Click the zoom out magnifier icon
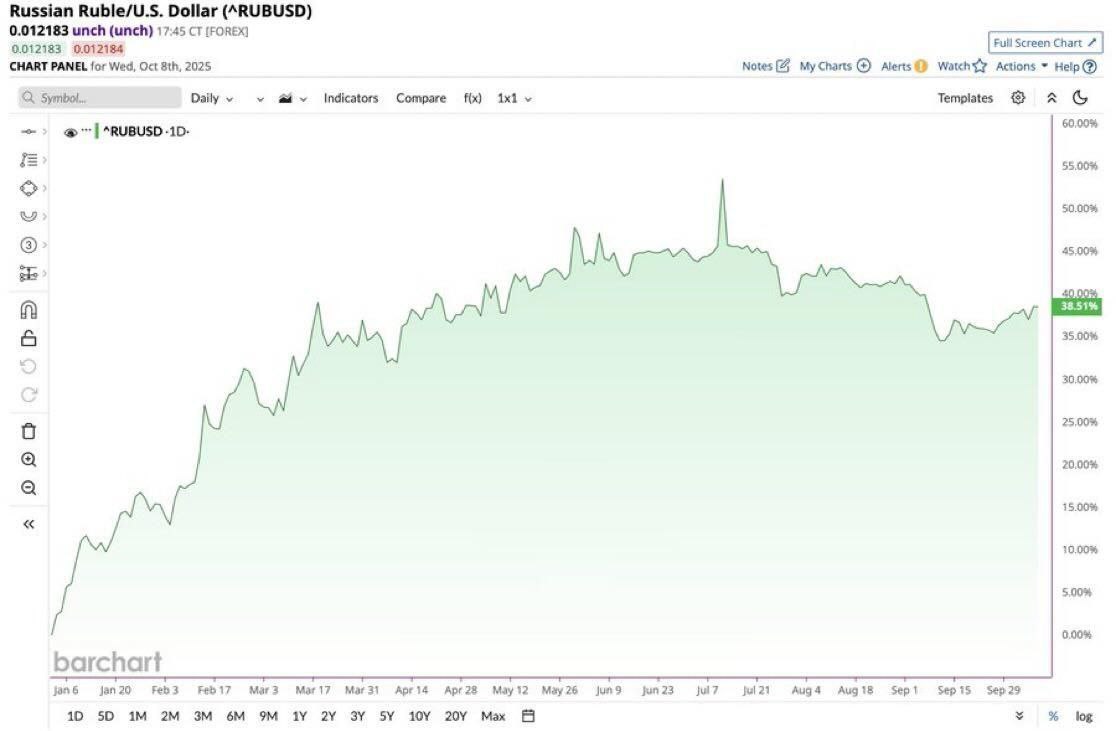This screenshot has width=1116, height=731. pyautogui.click(x=28, y=488)
